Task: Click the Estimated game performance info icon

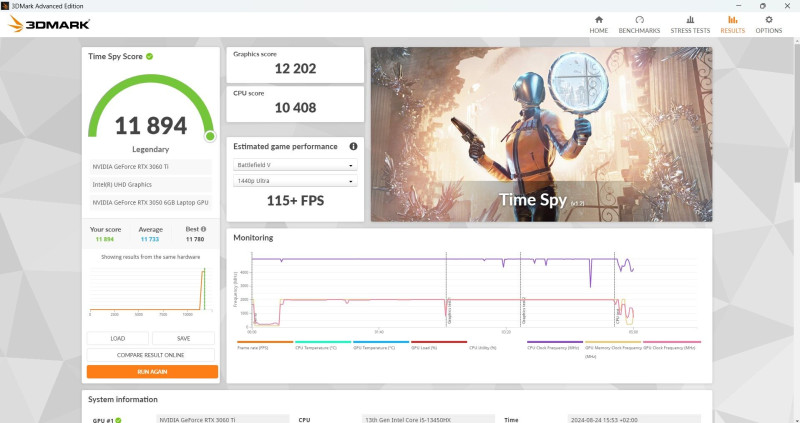Action: (353, 146)
